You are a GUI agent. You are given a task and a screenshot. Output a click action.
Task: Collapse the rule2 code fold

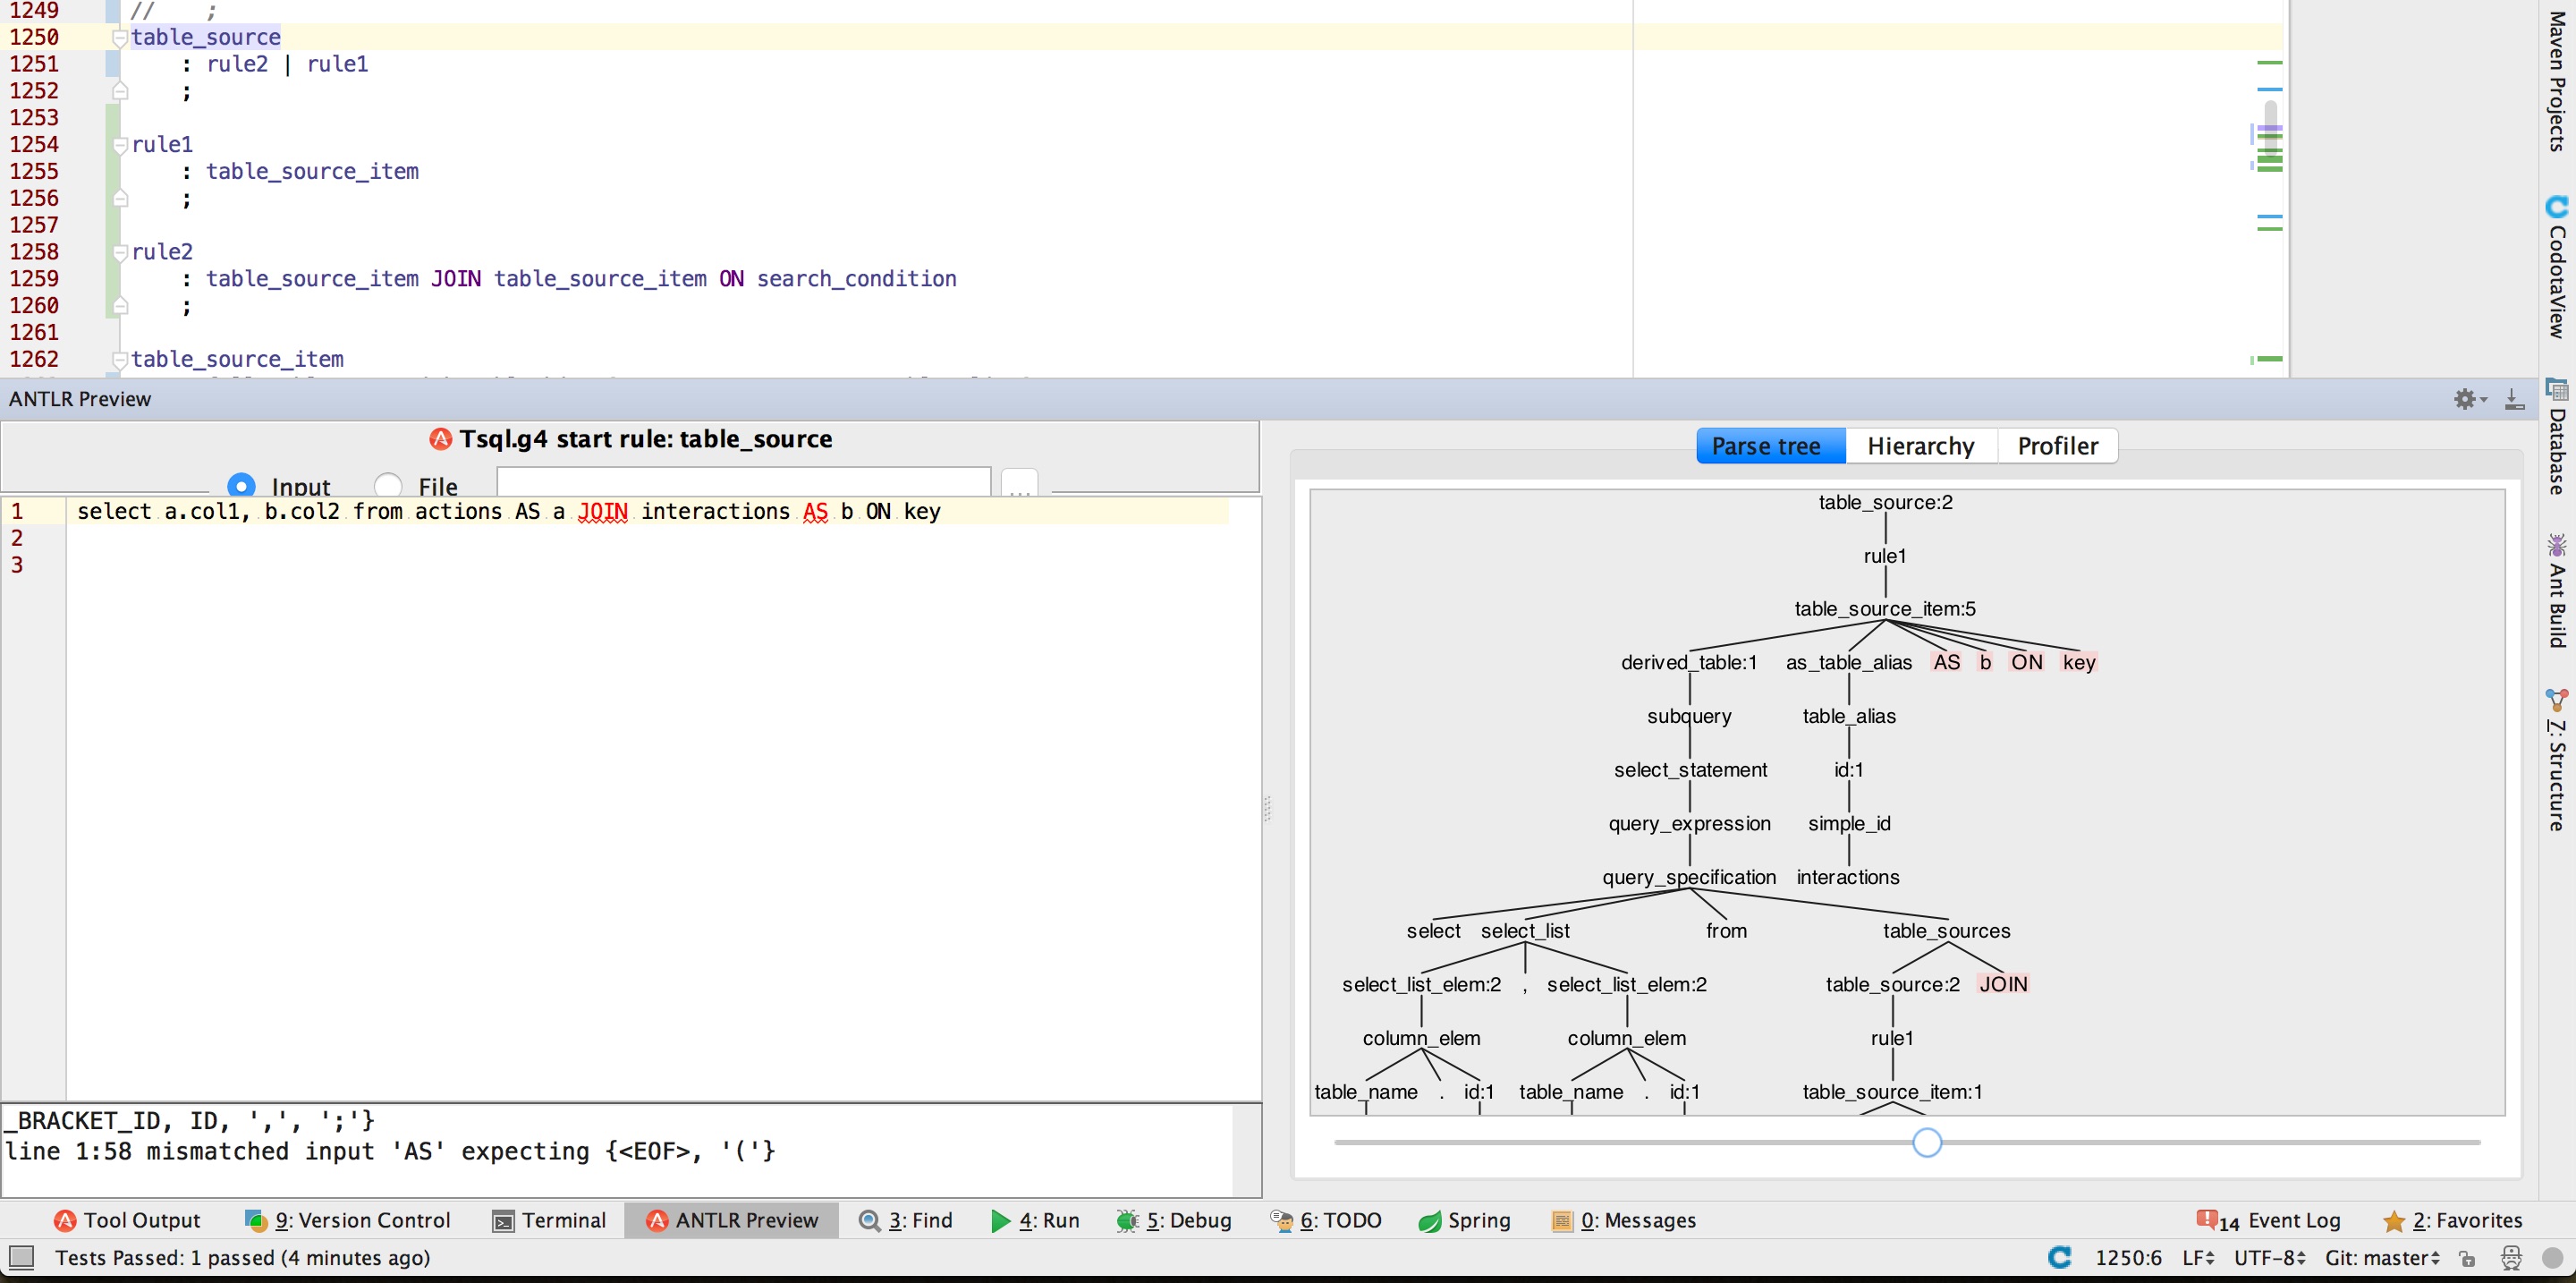click(x=120, y=253)
